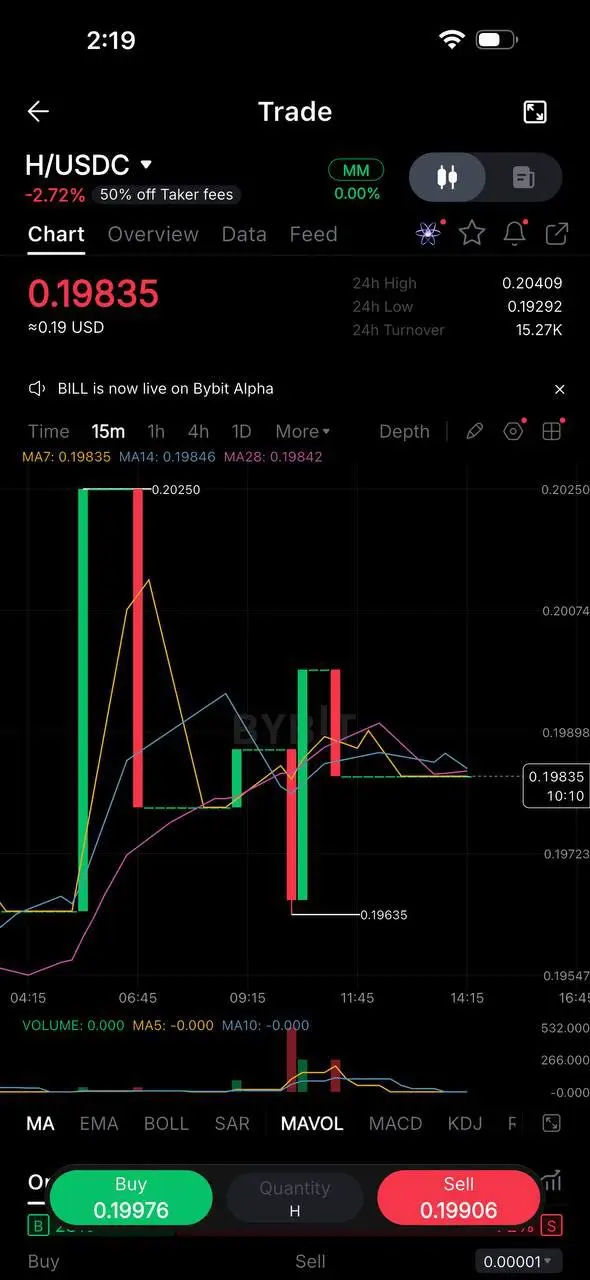
Task: Select the EMA indicator
Action: (x=99, y=1124)
